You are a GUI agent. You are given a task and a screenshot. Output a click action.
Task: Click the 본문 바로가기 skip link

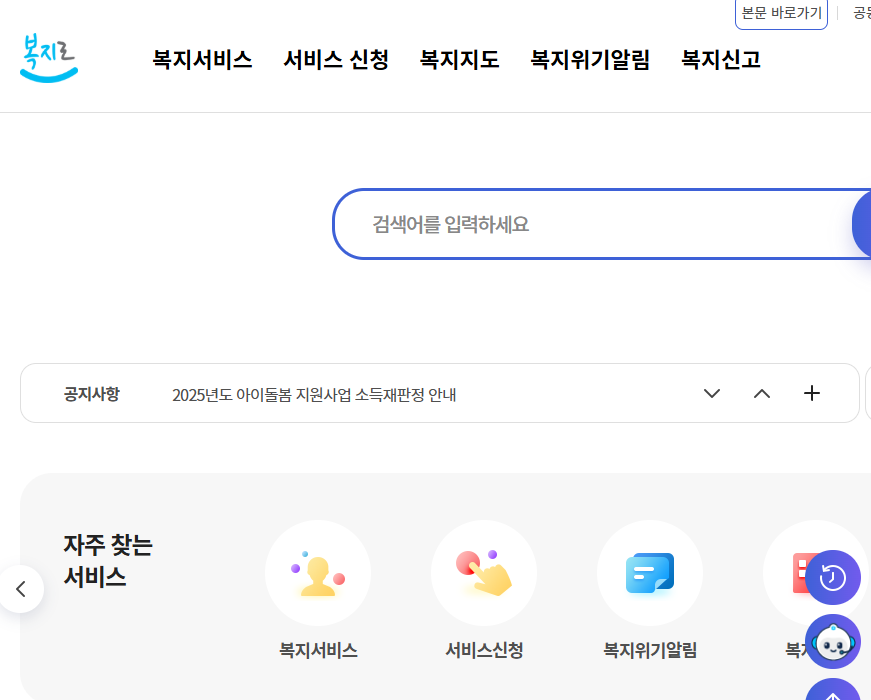[x=781, y=13]
